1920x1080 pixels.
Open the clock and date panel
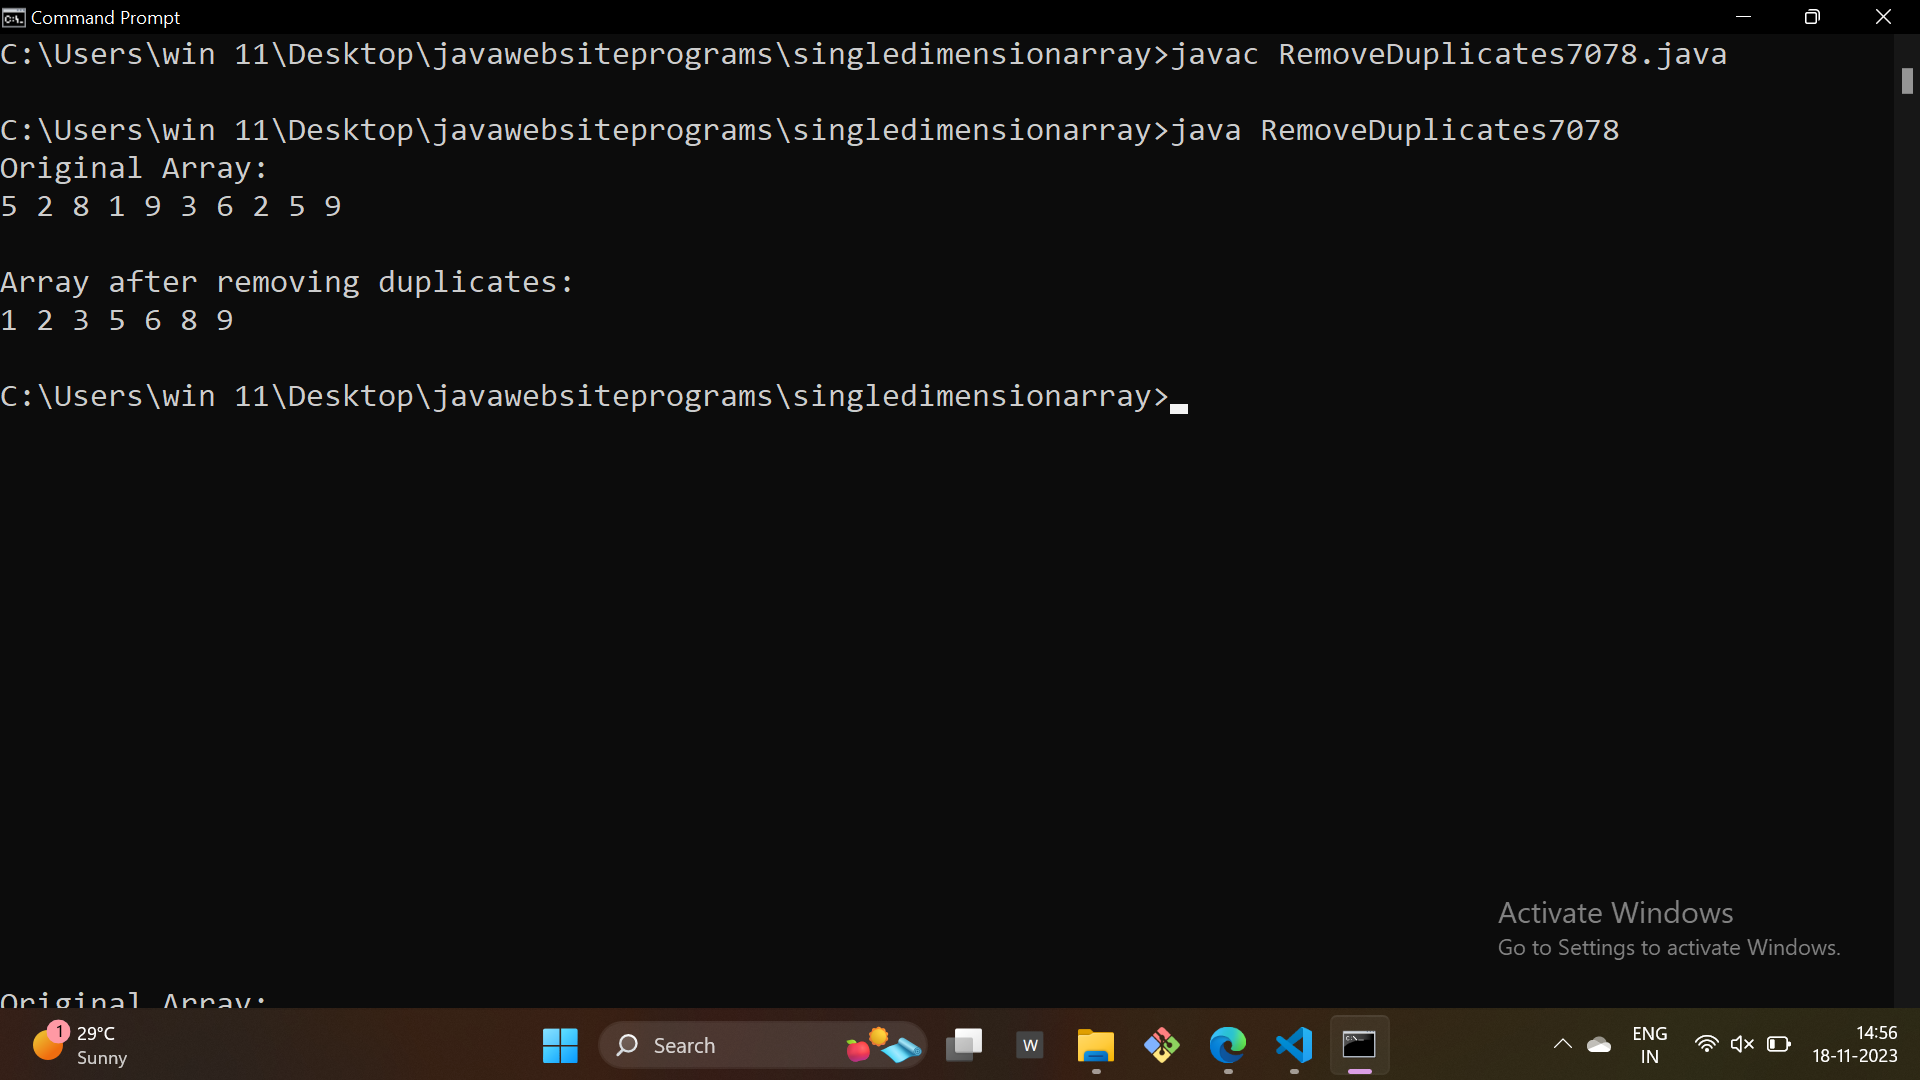[x=1855, y=1045]
